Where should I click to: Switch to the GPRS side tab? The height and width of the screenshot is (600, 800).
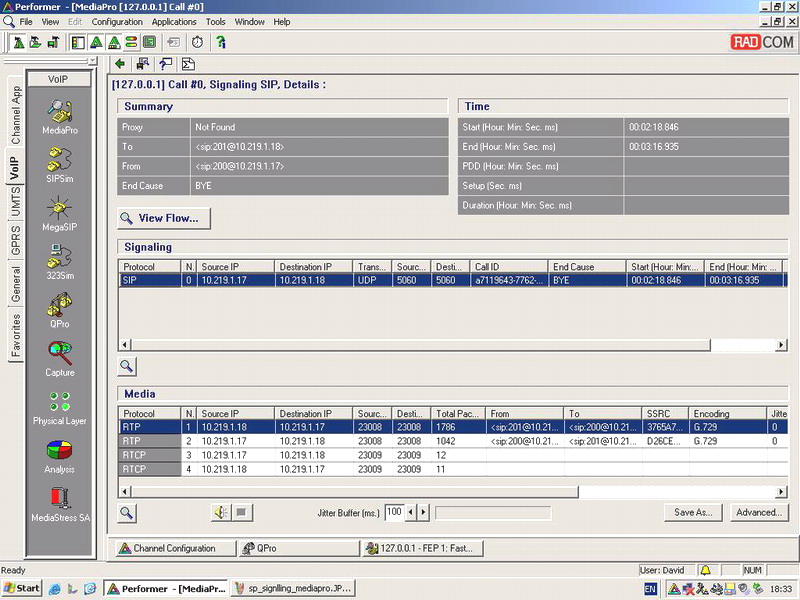tap(16, 241)
